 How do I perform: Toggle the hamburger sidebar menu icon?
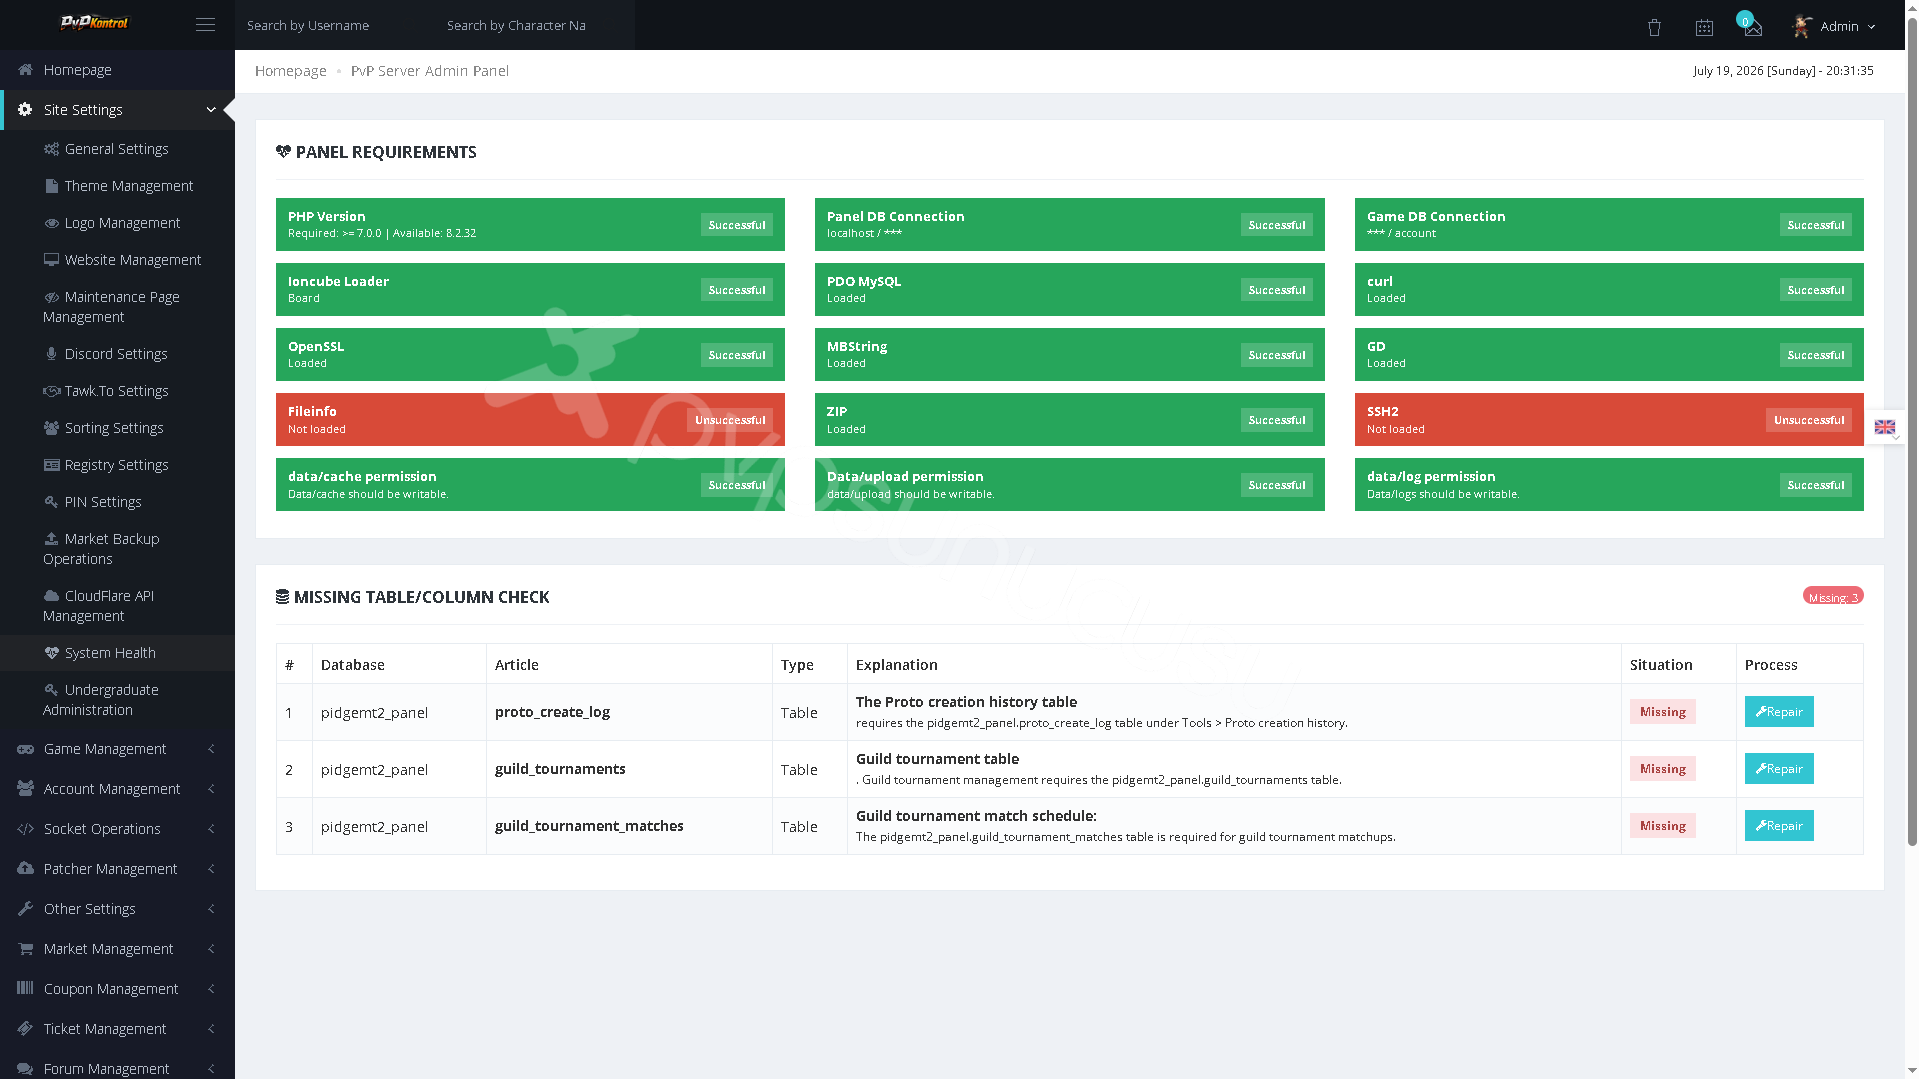click(205, 25)
